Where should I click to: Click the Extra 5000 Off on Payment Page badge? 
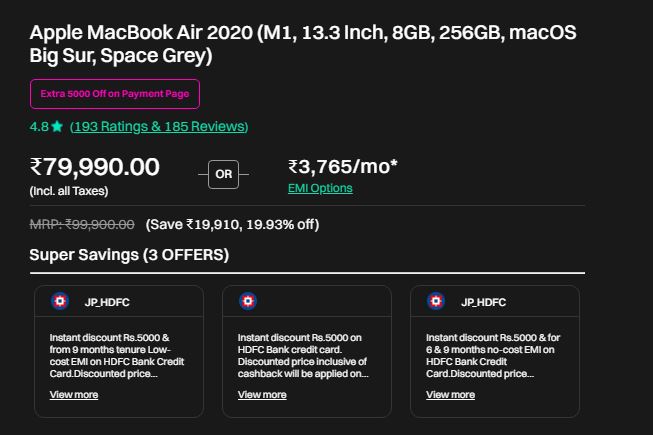tap(115, 94)
